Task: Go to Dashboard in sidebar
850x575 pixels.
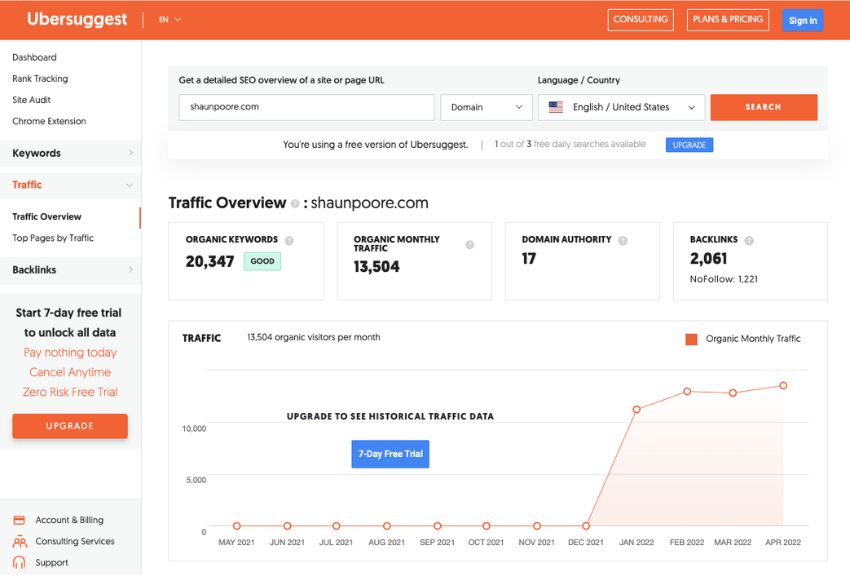Action: pyautogui.click(x=34, y=57)
